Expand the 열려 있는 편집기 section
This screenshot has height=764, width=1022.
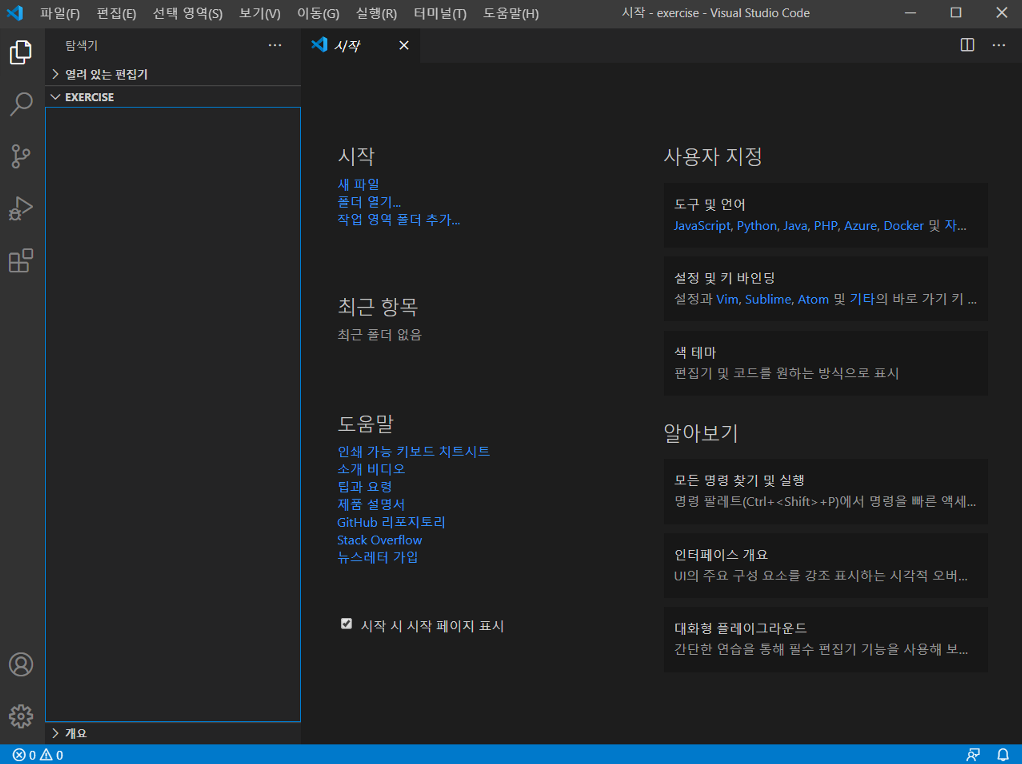(173, 74)
